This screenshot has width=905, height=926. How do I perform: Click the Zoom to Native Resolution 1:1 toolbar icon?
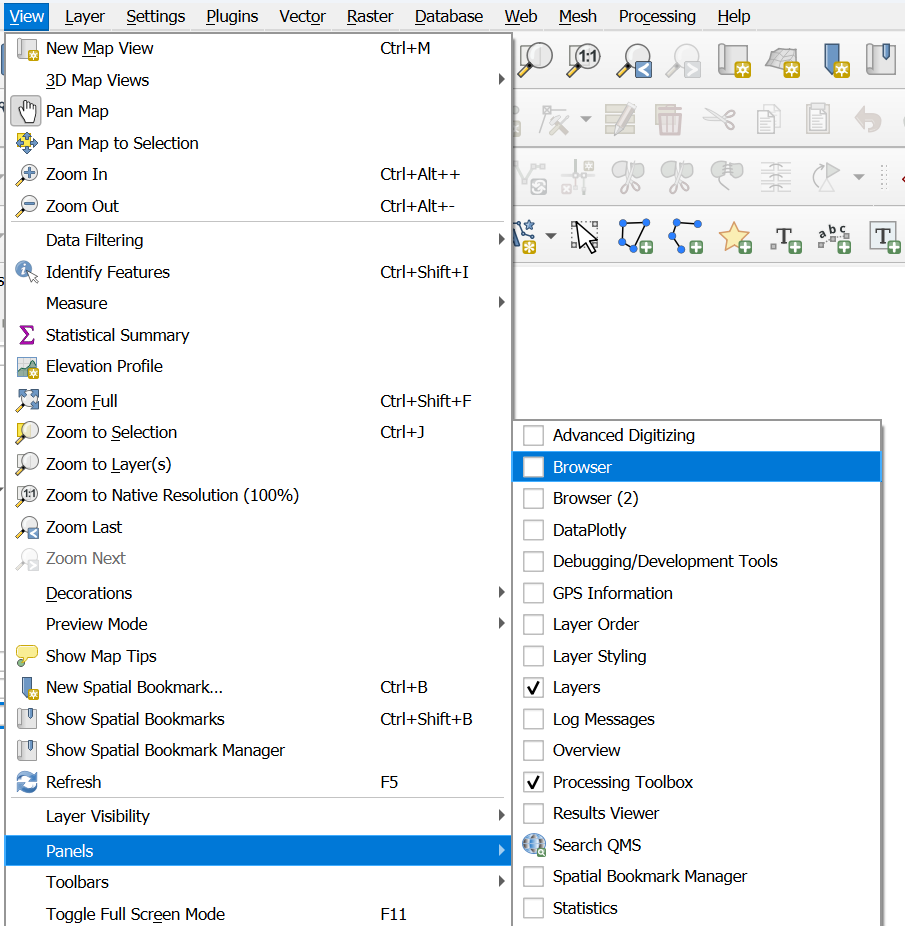point(585,60)
